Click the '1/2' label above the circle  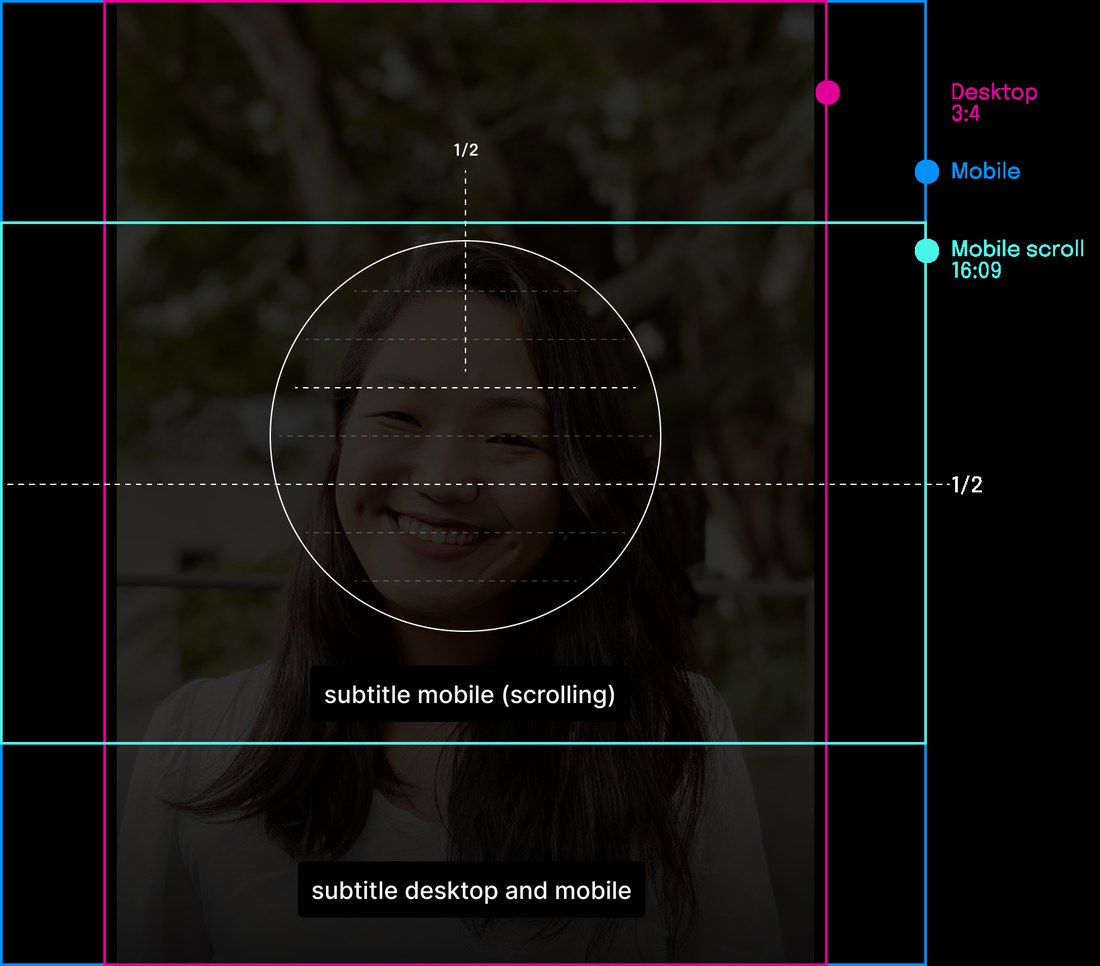click(x=466, y=150)
